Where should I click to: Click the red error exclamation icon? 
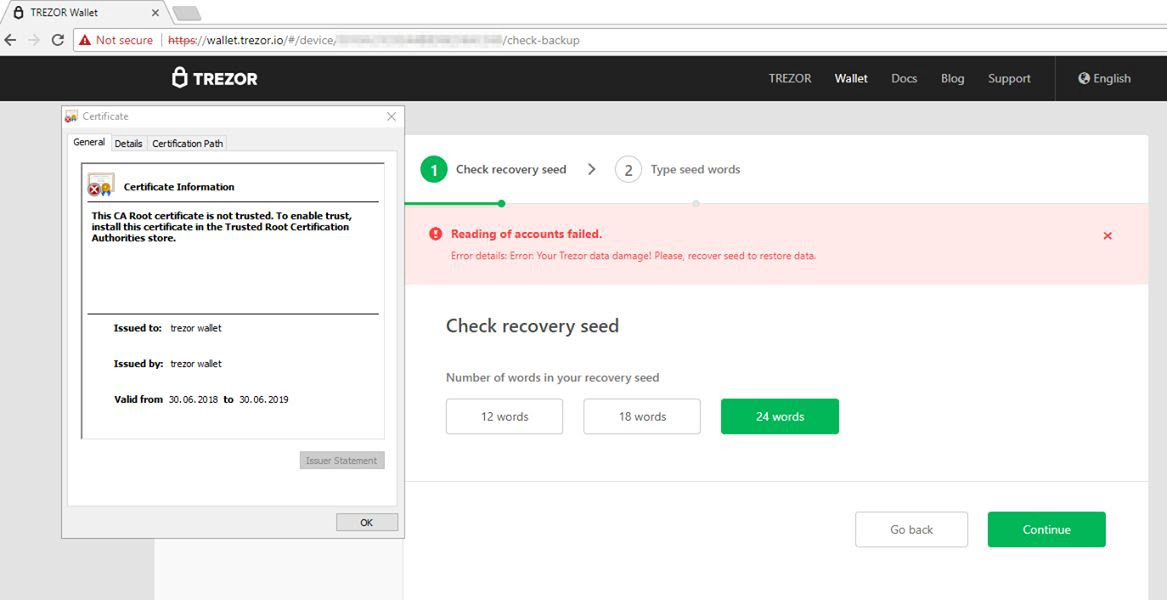435,234
